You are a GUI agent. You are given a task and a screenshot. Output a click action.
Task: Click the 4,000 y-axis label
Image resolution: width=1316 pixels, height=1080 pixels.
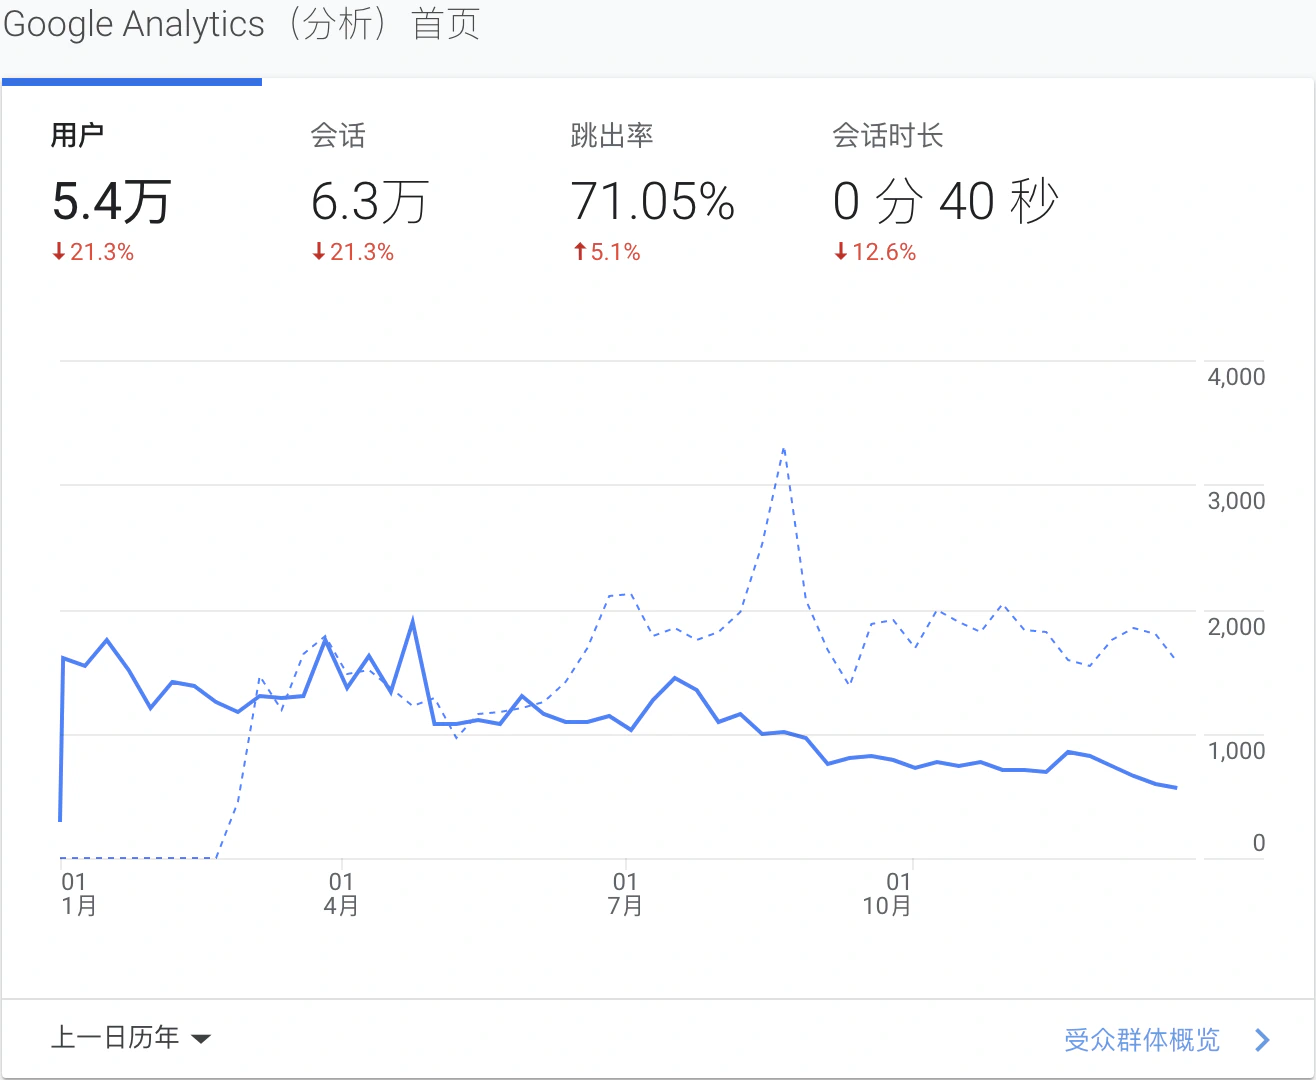[x=1236, y=377]
